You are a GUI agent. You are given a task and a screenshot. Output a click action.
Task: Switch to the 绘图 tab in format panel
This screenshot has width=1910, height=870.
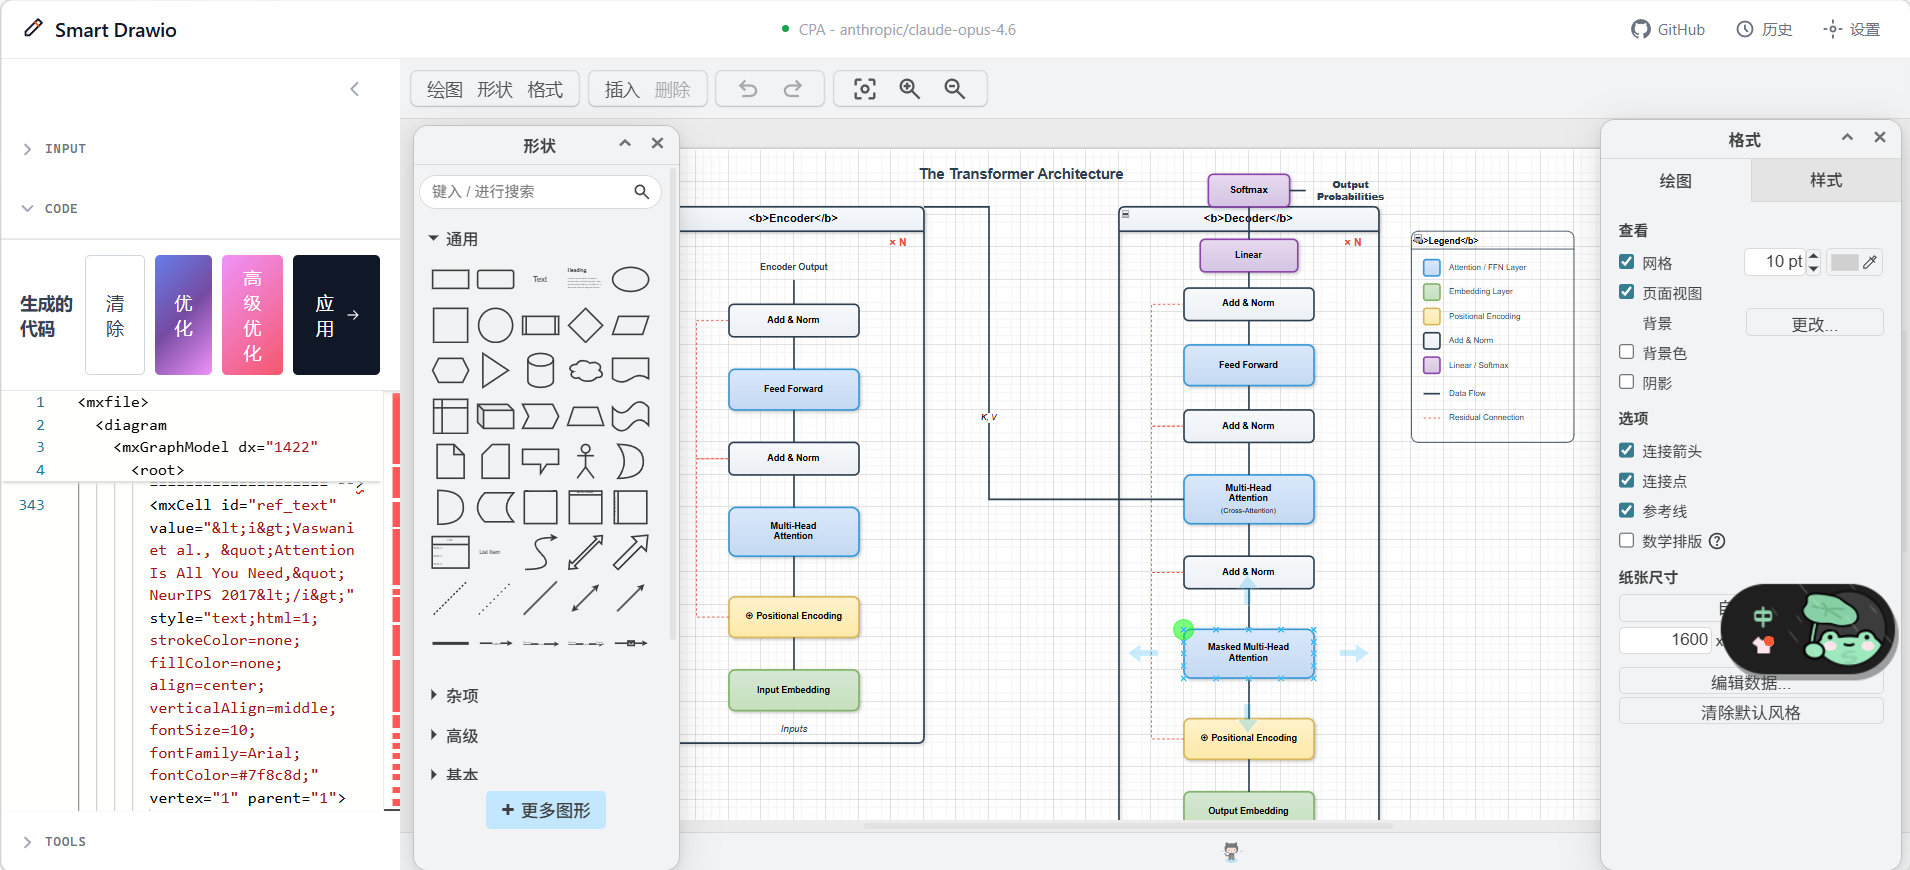coord(1676,181)
